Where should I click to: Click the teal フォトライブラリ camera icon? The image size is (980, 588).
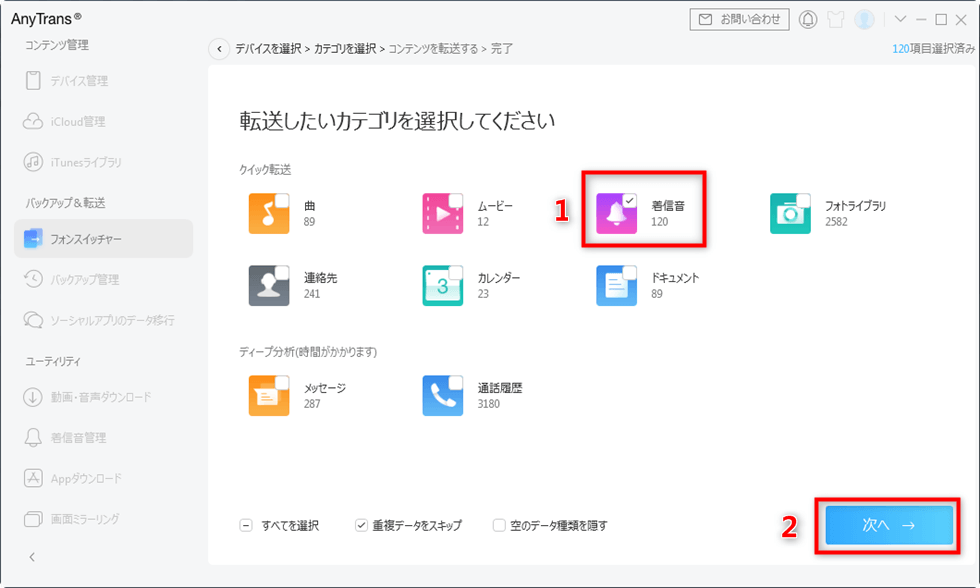[790, 214]
